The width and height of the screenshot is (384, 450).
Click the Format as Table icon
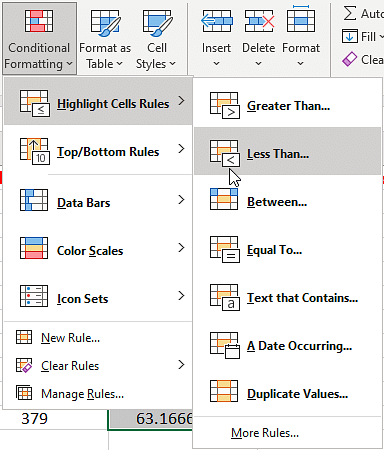tap(106, 22)
